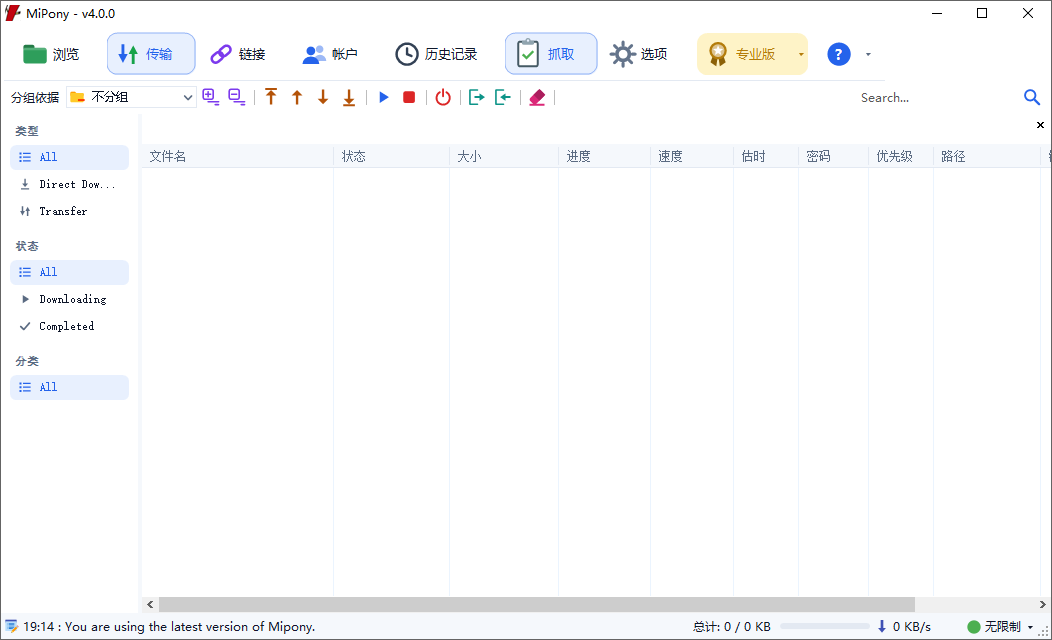
Task: Click the horizontal scrollbar right arrow
Action: click(1042, 604)
